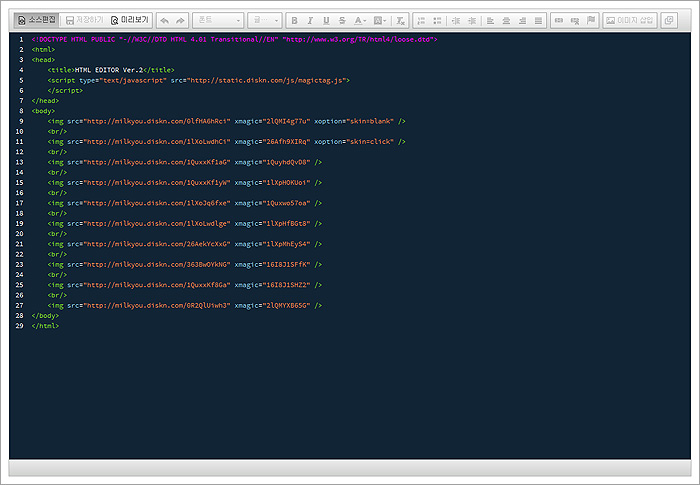
Task: Insert a bulleted list
Action: pos(438,21)
